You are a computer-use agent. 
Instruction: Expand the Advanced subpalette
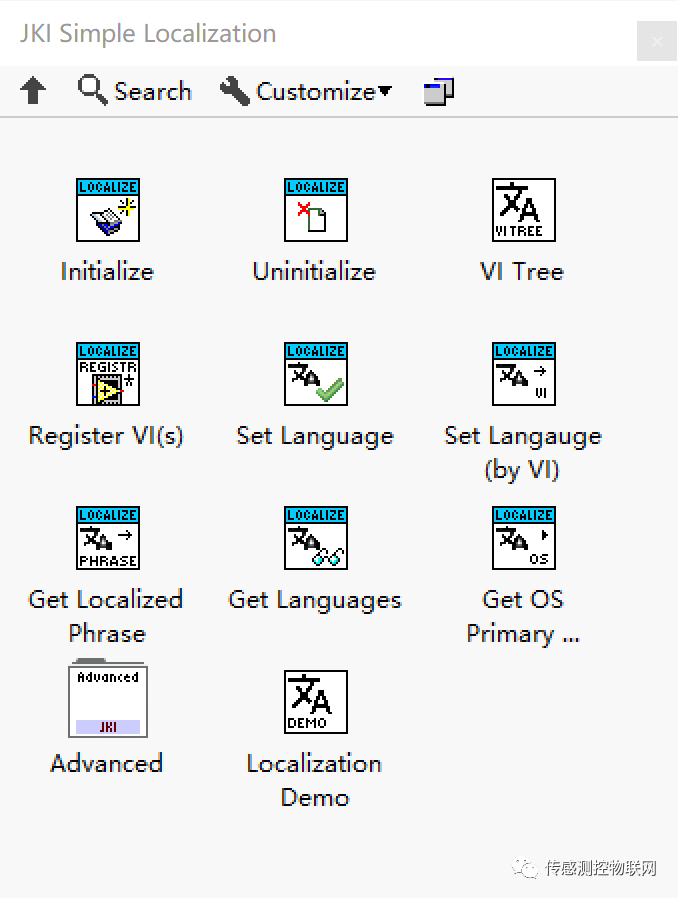click(107, 702)
